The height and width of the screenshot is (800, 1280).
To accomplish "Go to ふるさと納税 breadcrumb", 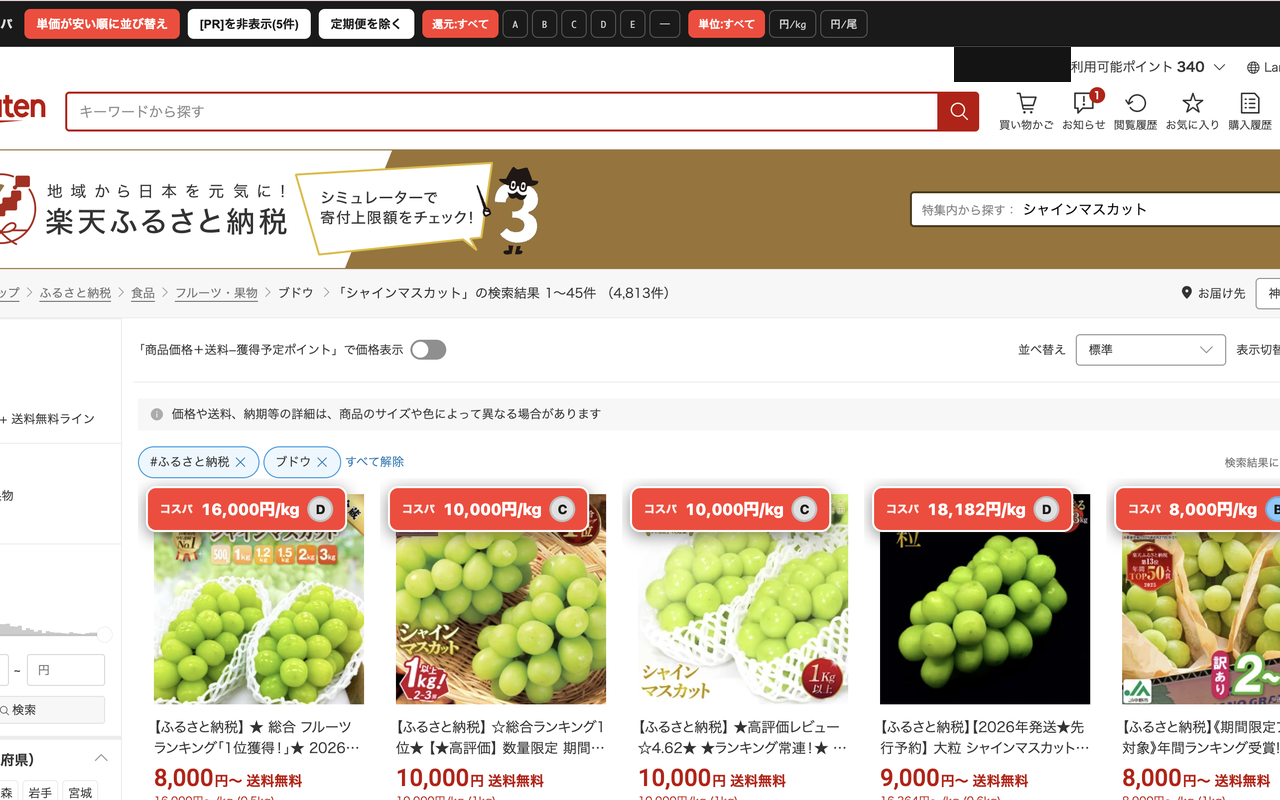I will [76, 293].
